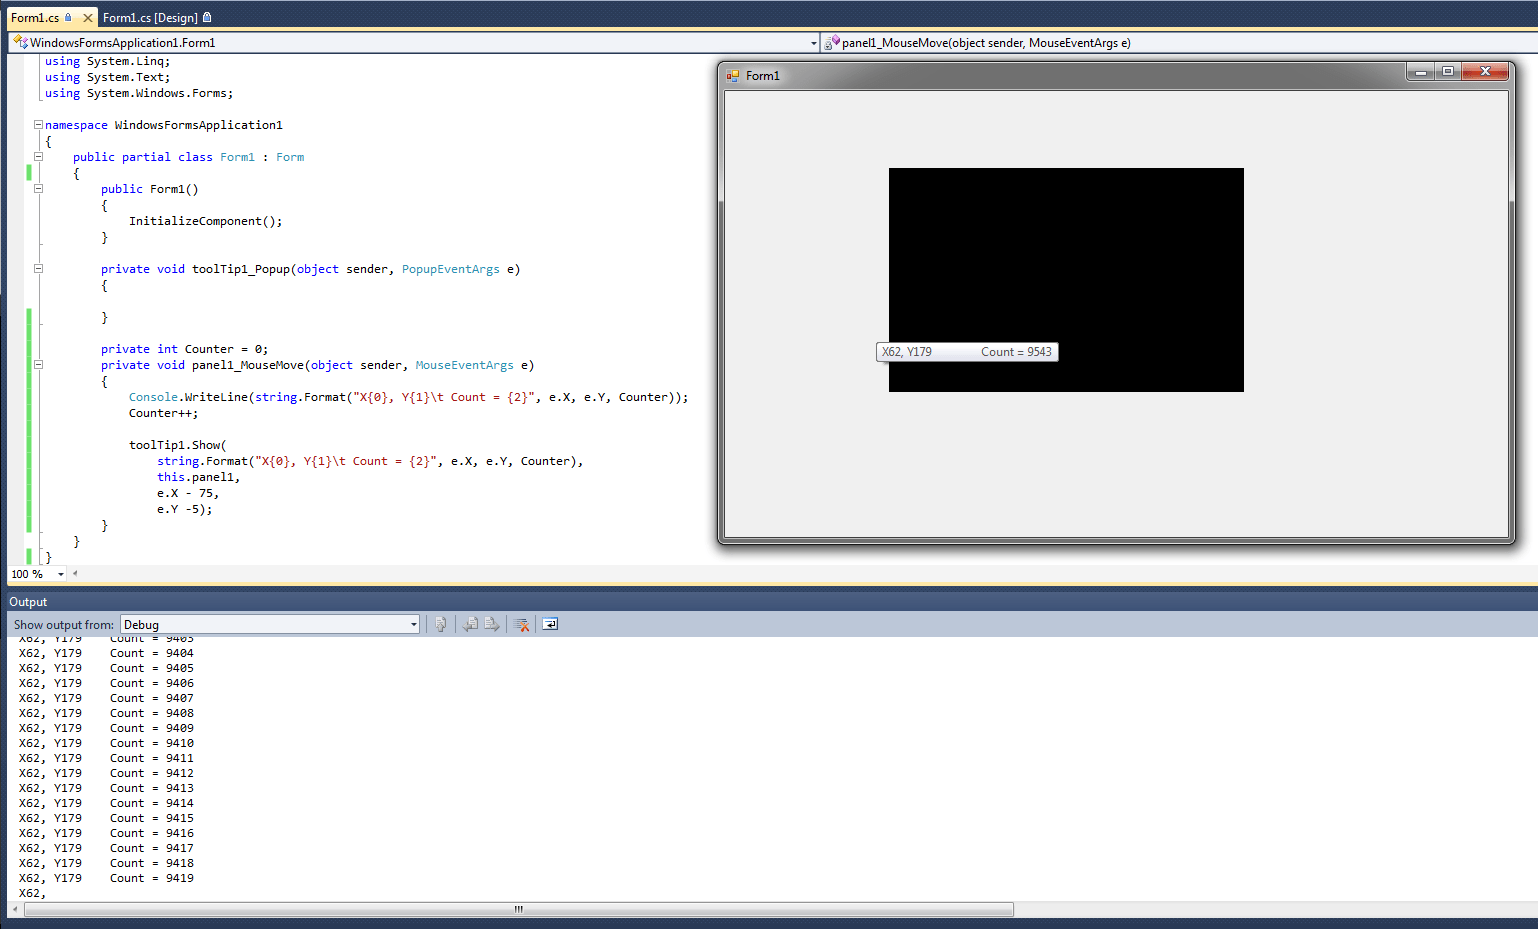Clear all messages in the Output window
The image size is (1538, 929).
pyautogui.click(x=521, y=624)
